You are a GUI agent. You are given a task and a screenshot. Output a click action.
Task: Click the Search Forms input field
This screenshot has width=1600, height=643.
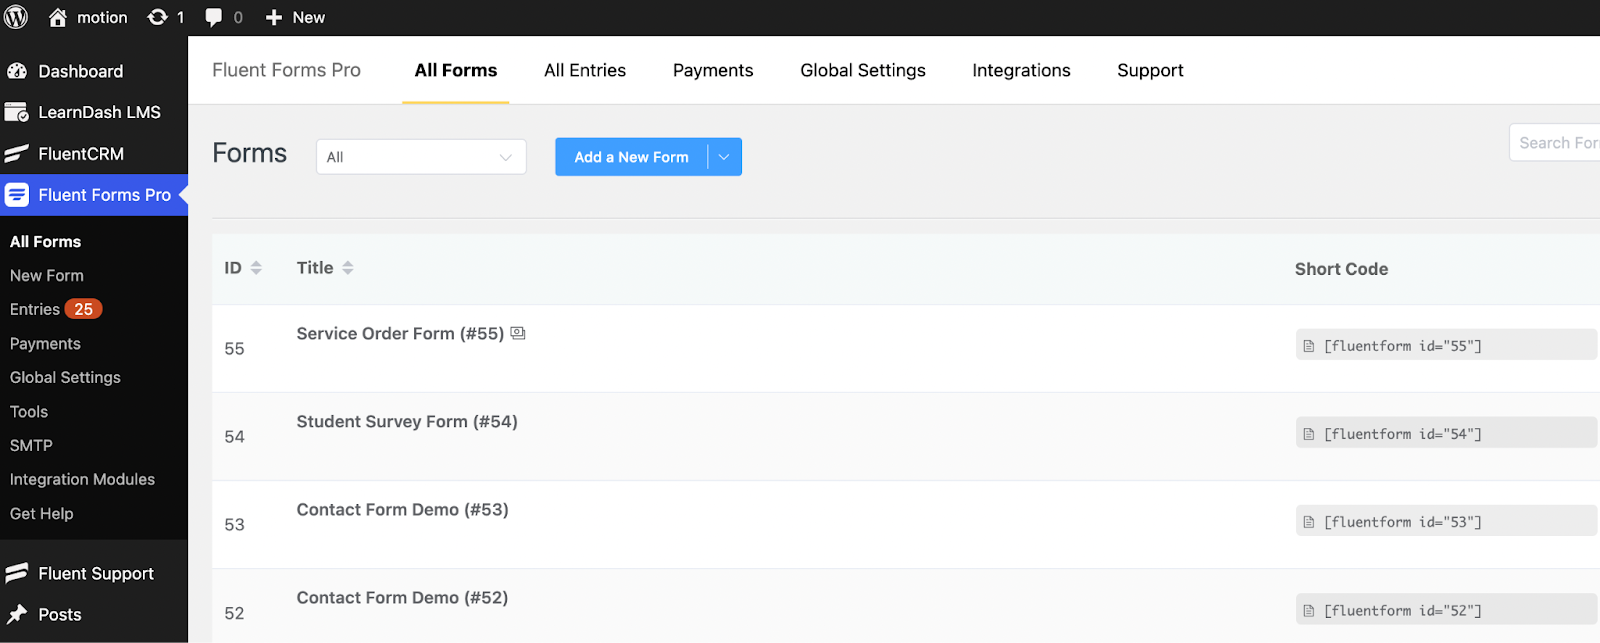click(x=1556, y=143)
